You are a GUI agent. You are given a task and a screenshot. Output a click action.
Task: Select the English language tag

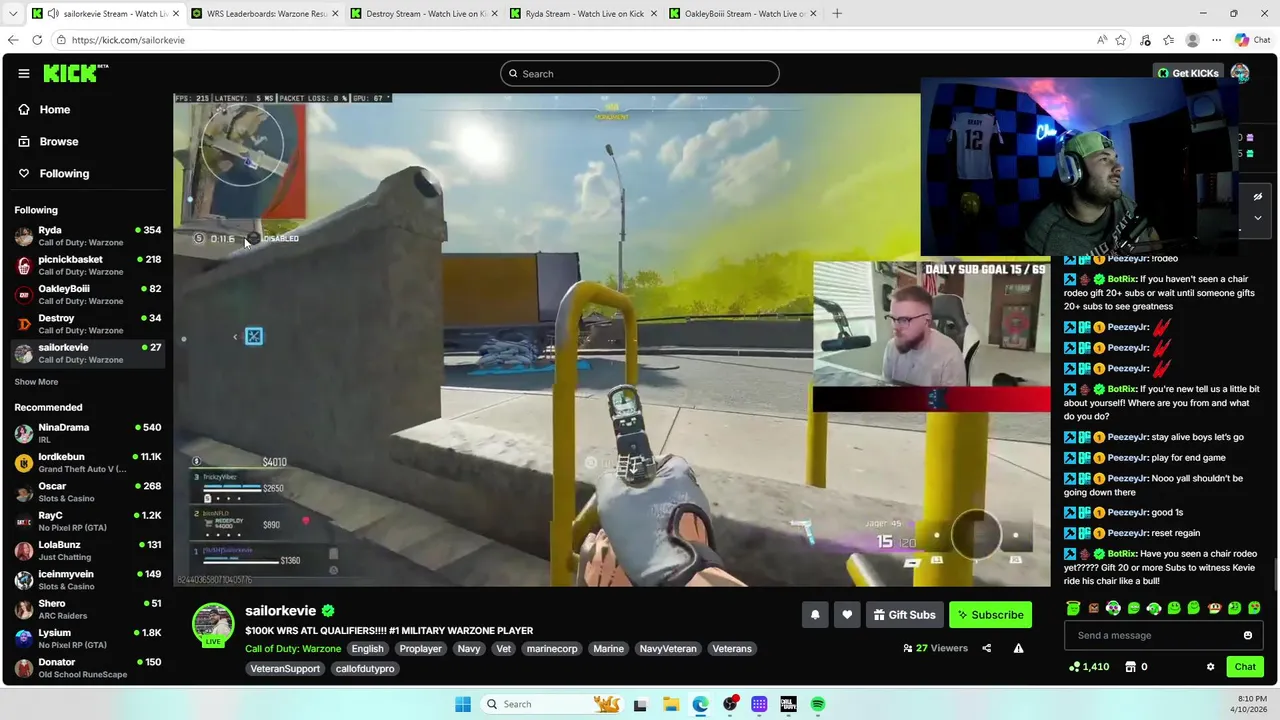[367, 649]
